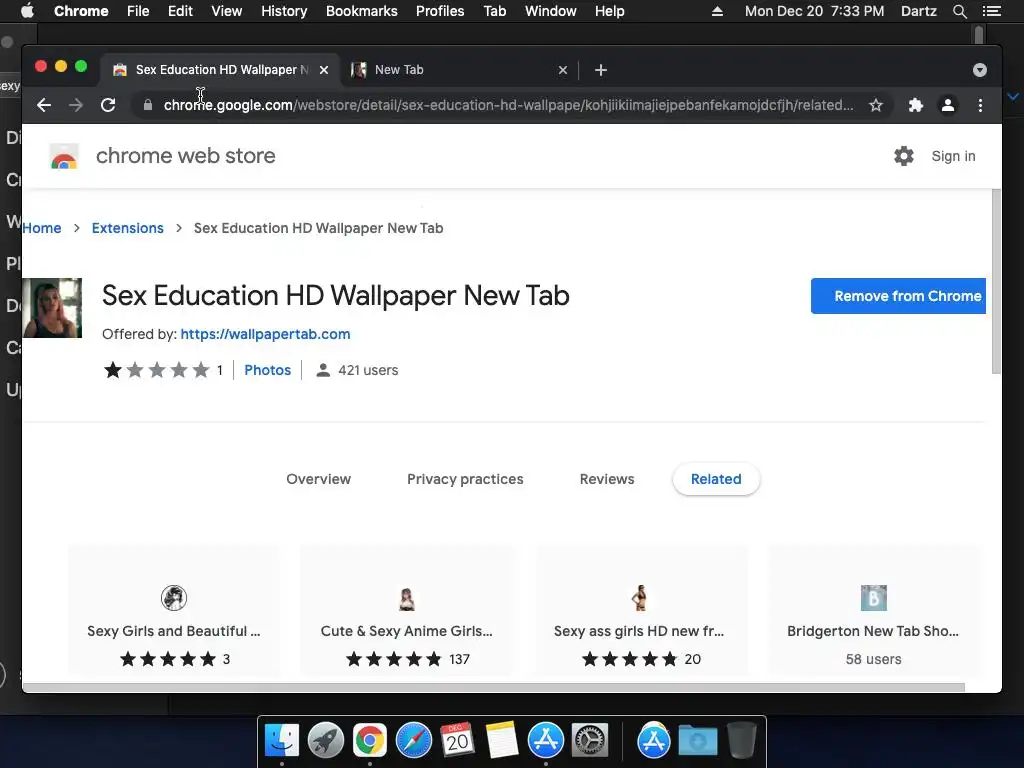This screenshot has height=768, width=1024.
Task: Open Finder from the Dock
Action: click(x=282, y=741)
